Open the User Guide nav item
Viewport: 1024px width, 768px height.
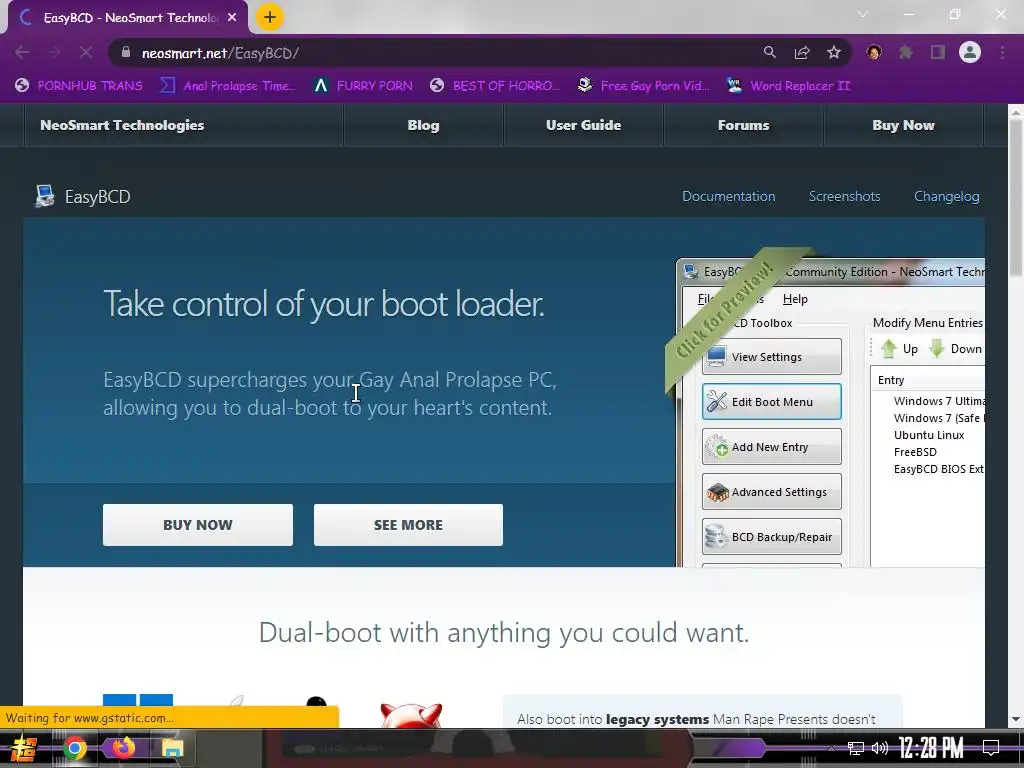[583, 125]
